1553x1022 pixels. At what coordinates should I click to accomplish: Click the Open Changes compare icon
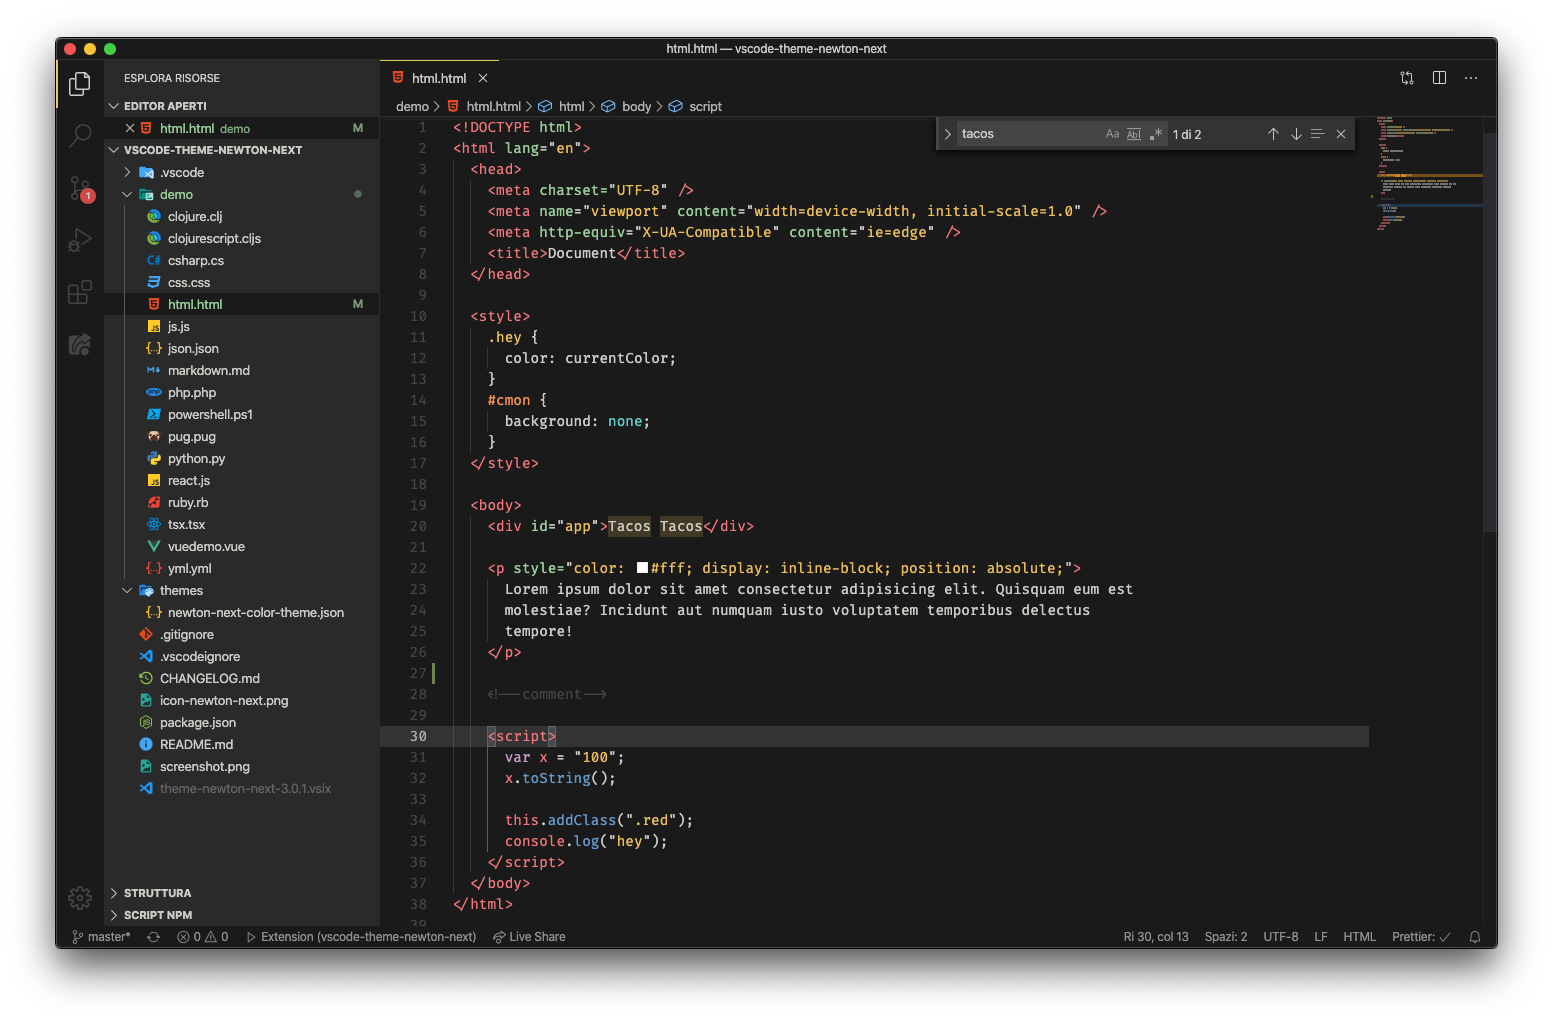pos(1407,78)
